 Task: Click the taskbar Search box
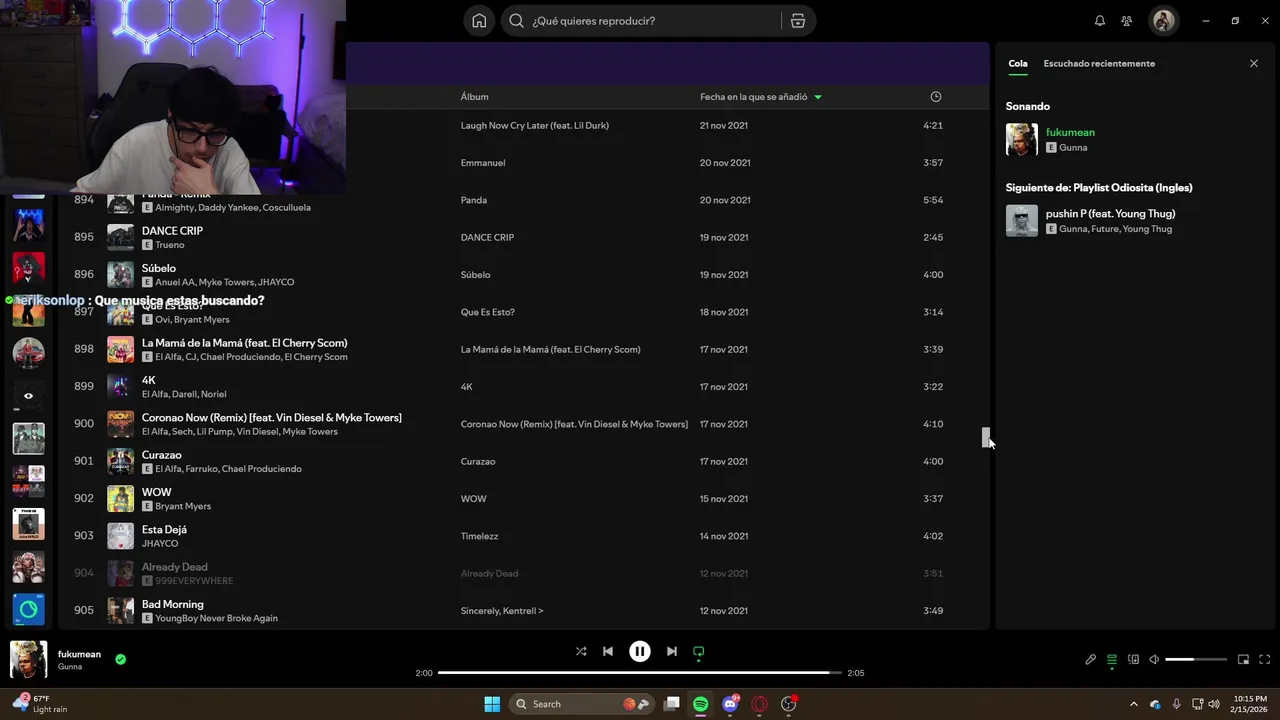pos(582,704)
